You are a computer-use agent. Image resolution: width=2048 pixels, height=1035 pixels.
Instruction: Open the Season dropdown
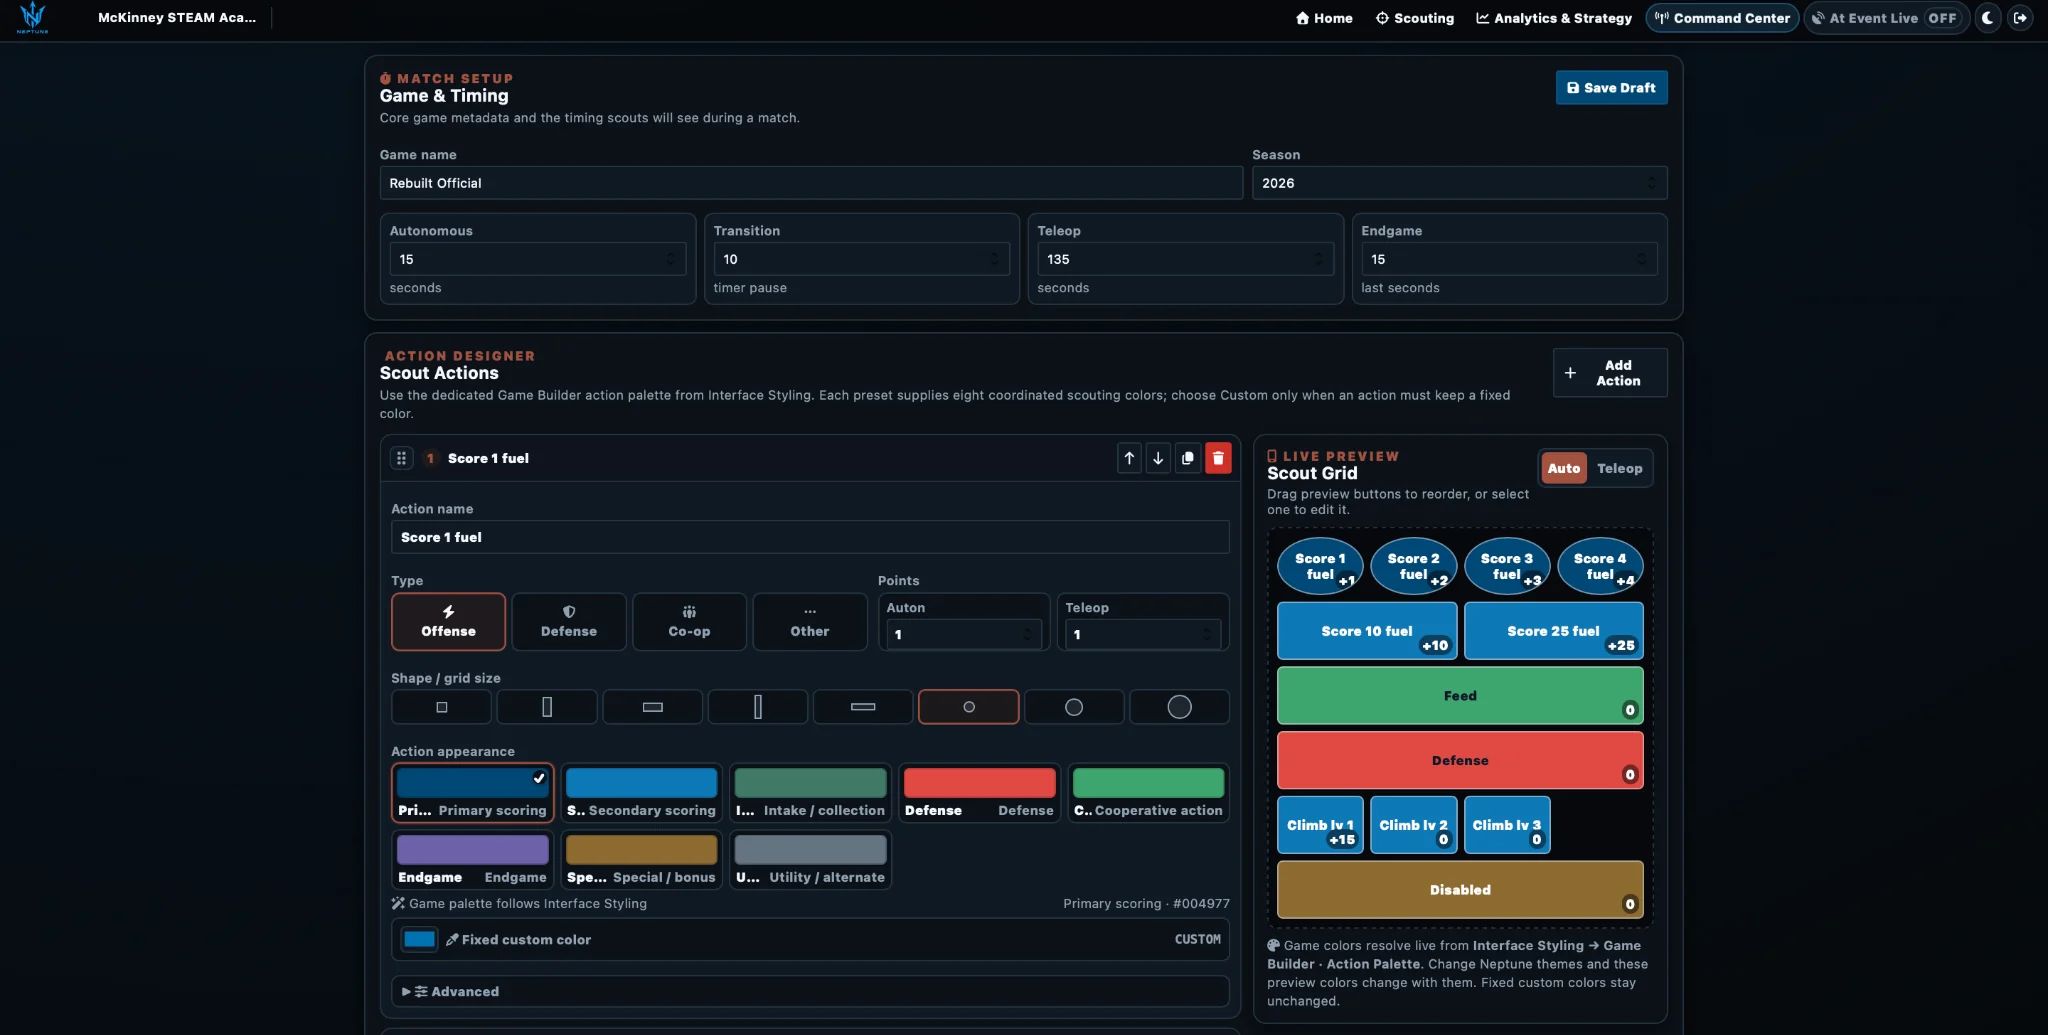[x=1459, y=183]
